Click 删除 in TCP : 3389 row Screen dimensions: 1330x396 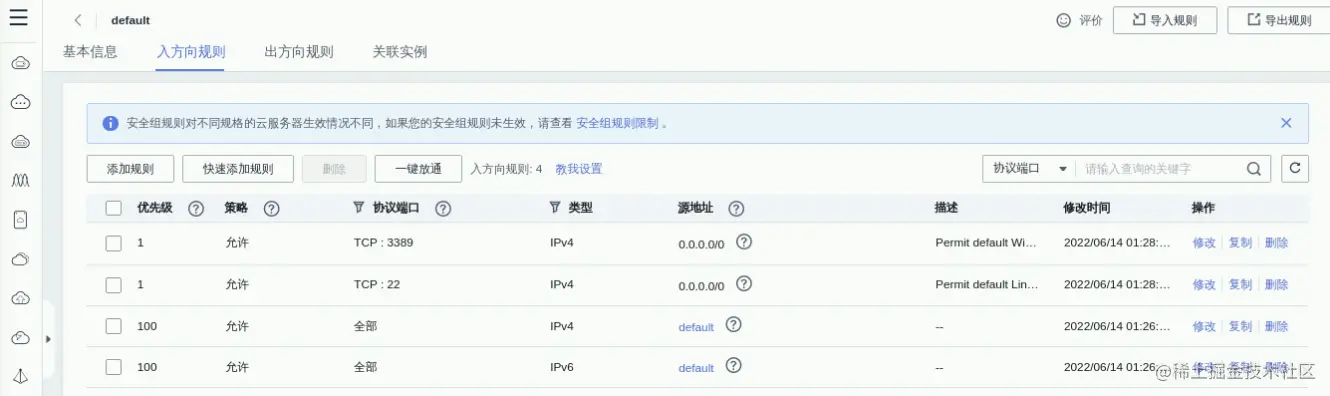point(1276,243)
